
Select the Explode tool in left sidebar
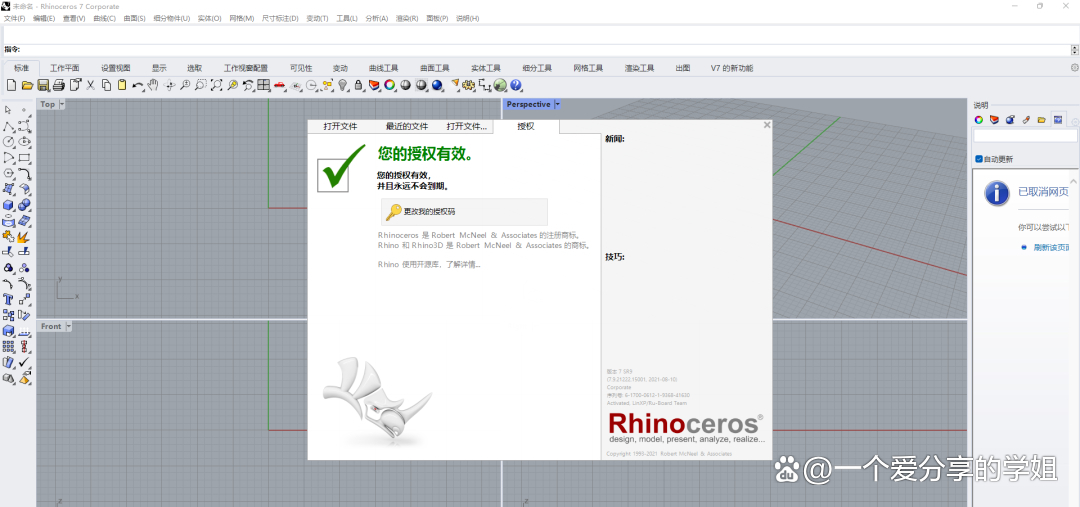pos(24,237)
